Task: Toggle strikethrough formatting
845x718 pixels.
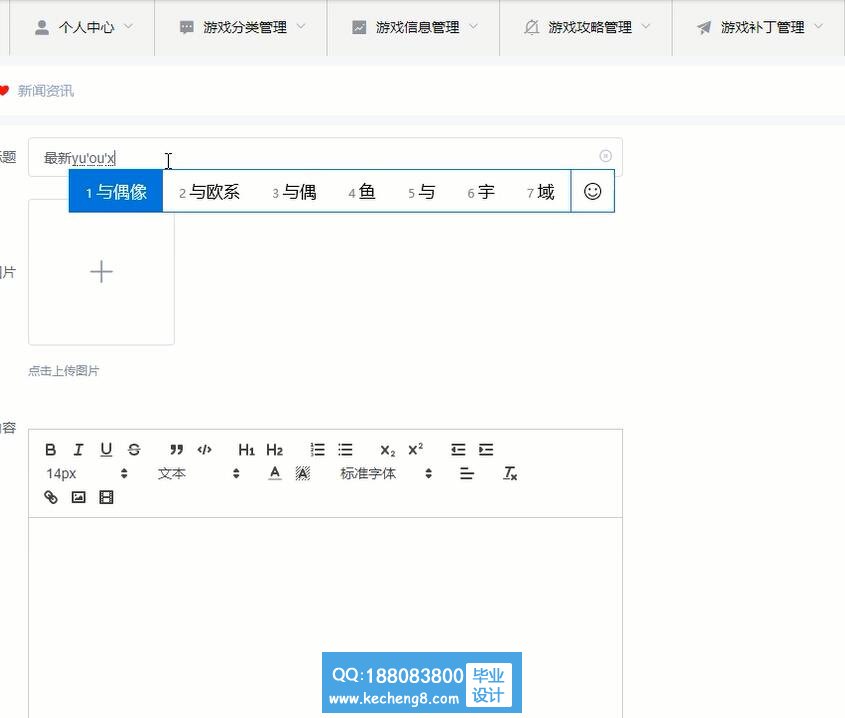Action: 134,450
